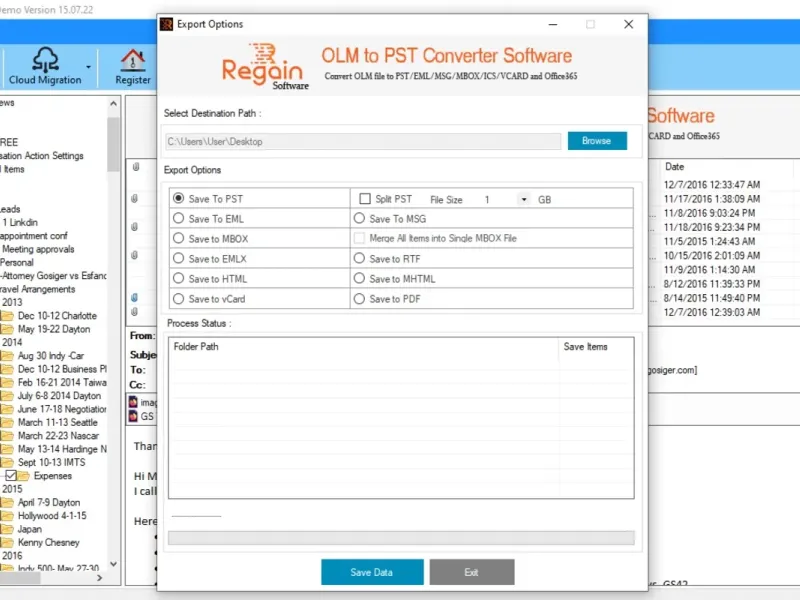Screen dimensions: 800x600
Task: Click the Folder Path column header
Action: [196, 346]
